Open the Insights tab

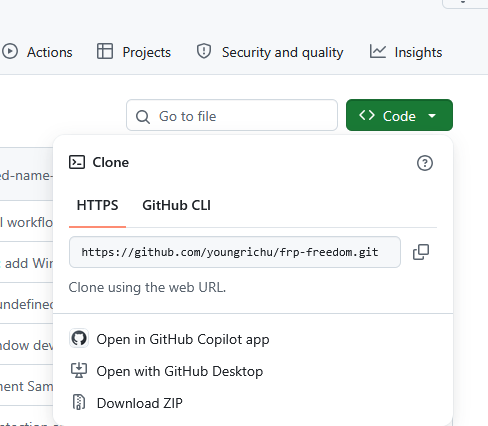click(x=406, y=52)
